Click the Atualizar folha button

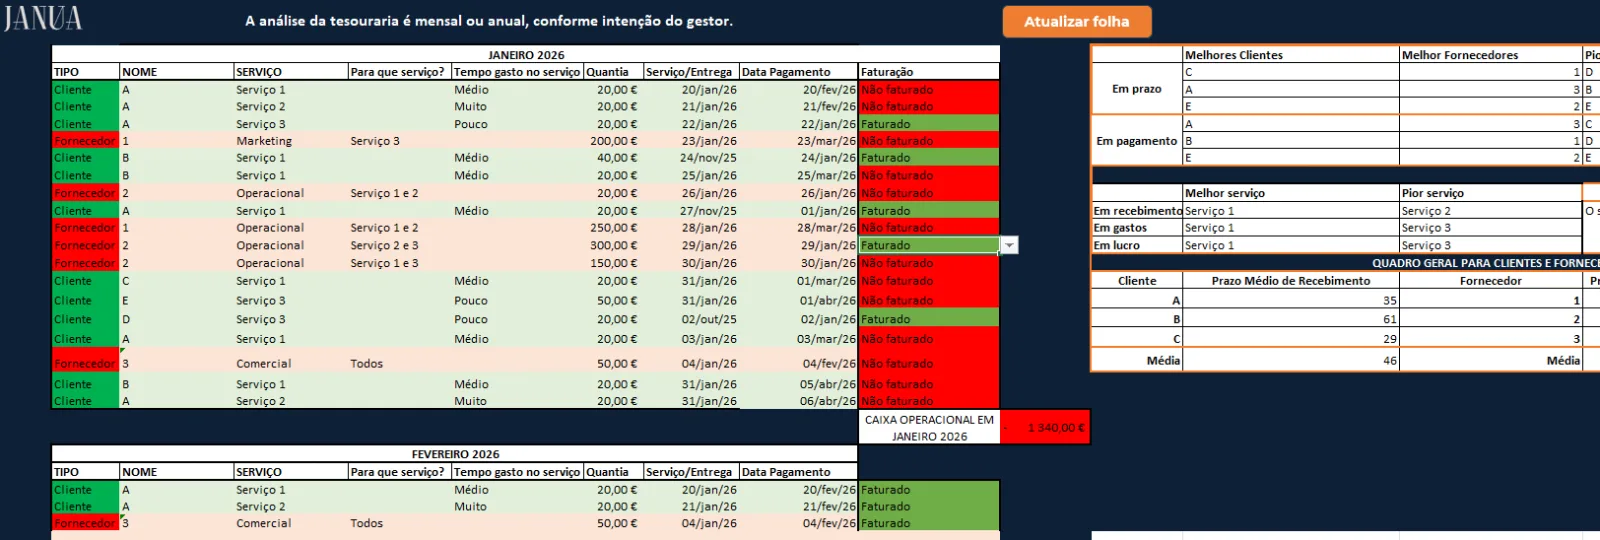click(x=1077, y=21)
